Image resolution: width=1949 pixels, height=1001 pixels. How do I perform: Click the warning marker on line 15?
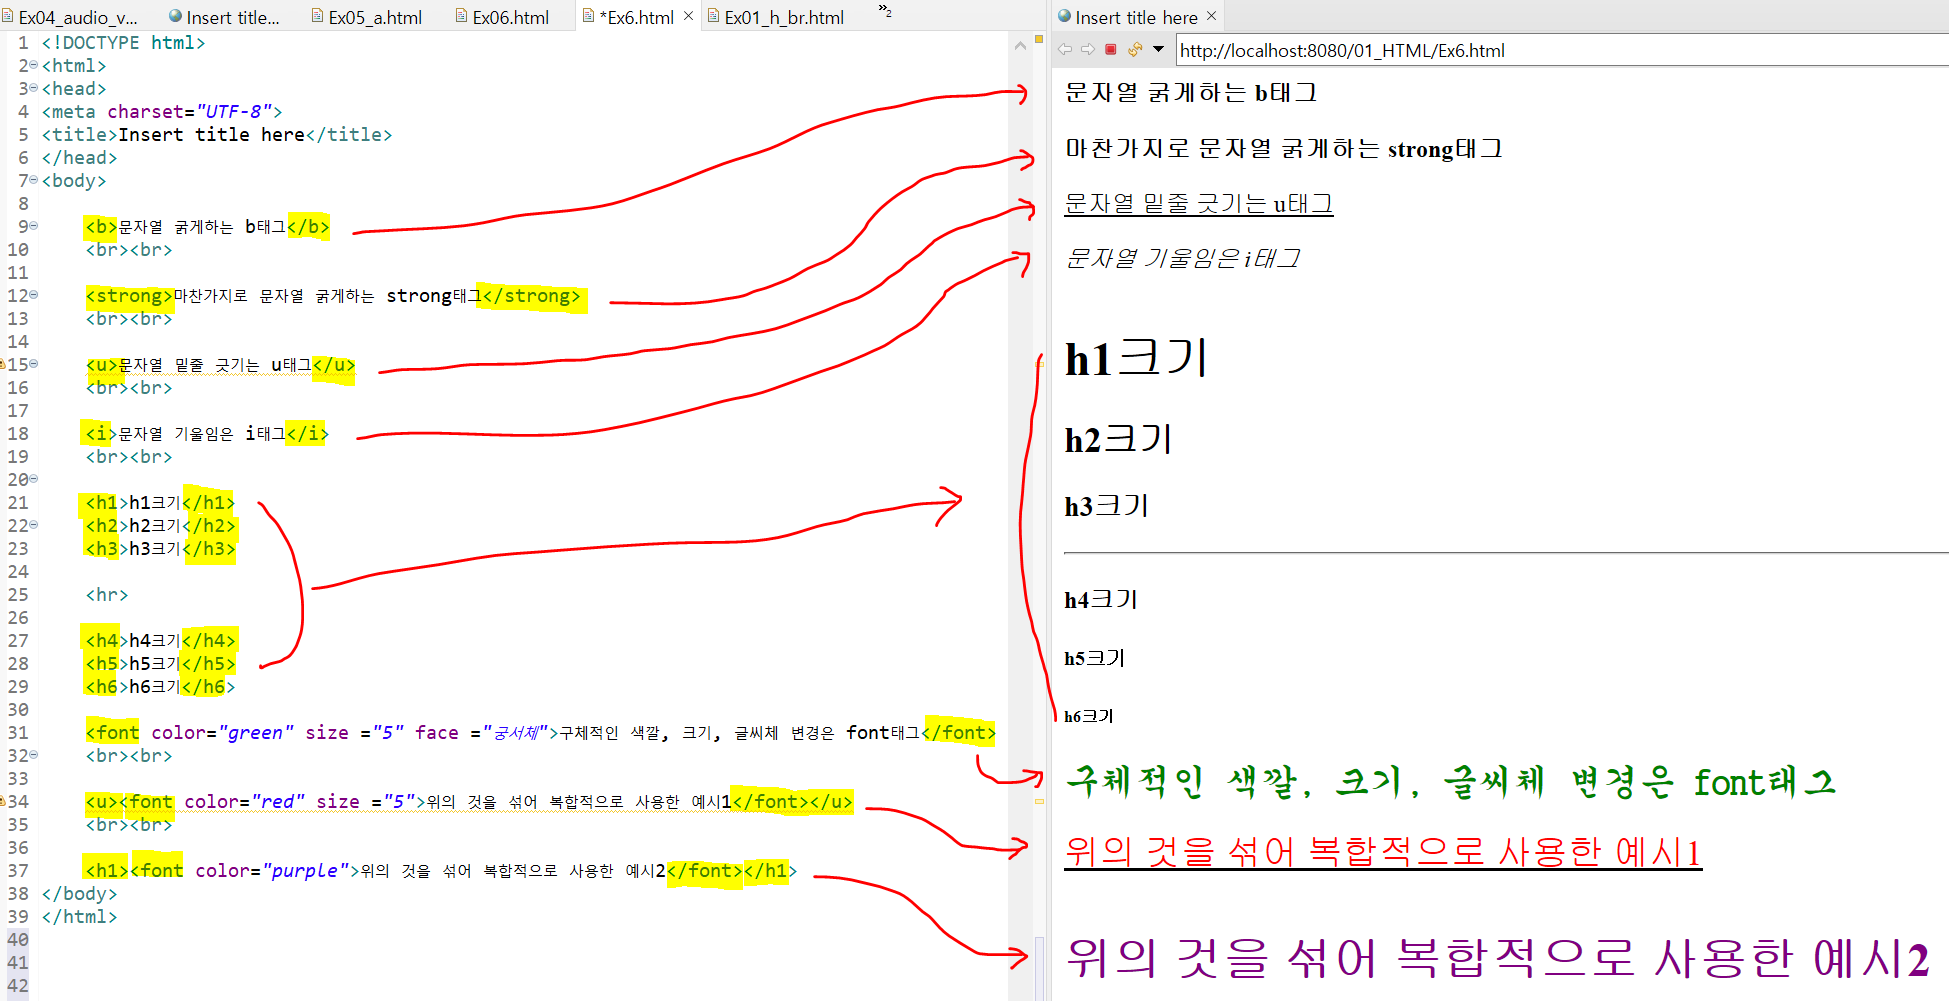click(x=3, y=364)
